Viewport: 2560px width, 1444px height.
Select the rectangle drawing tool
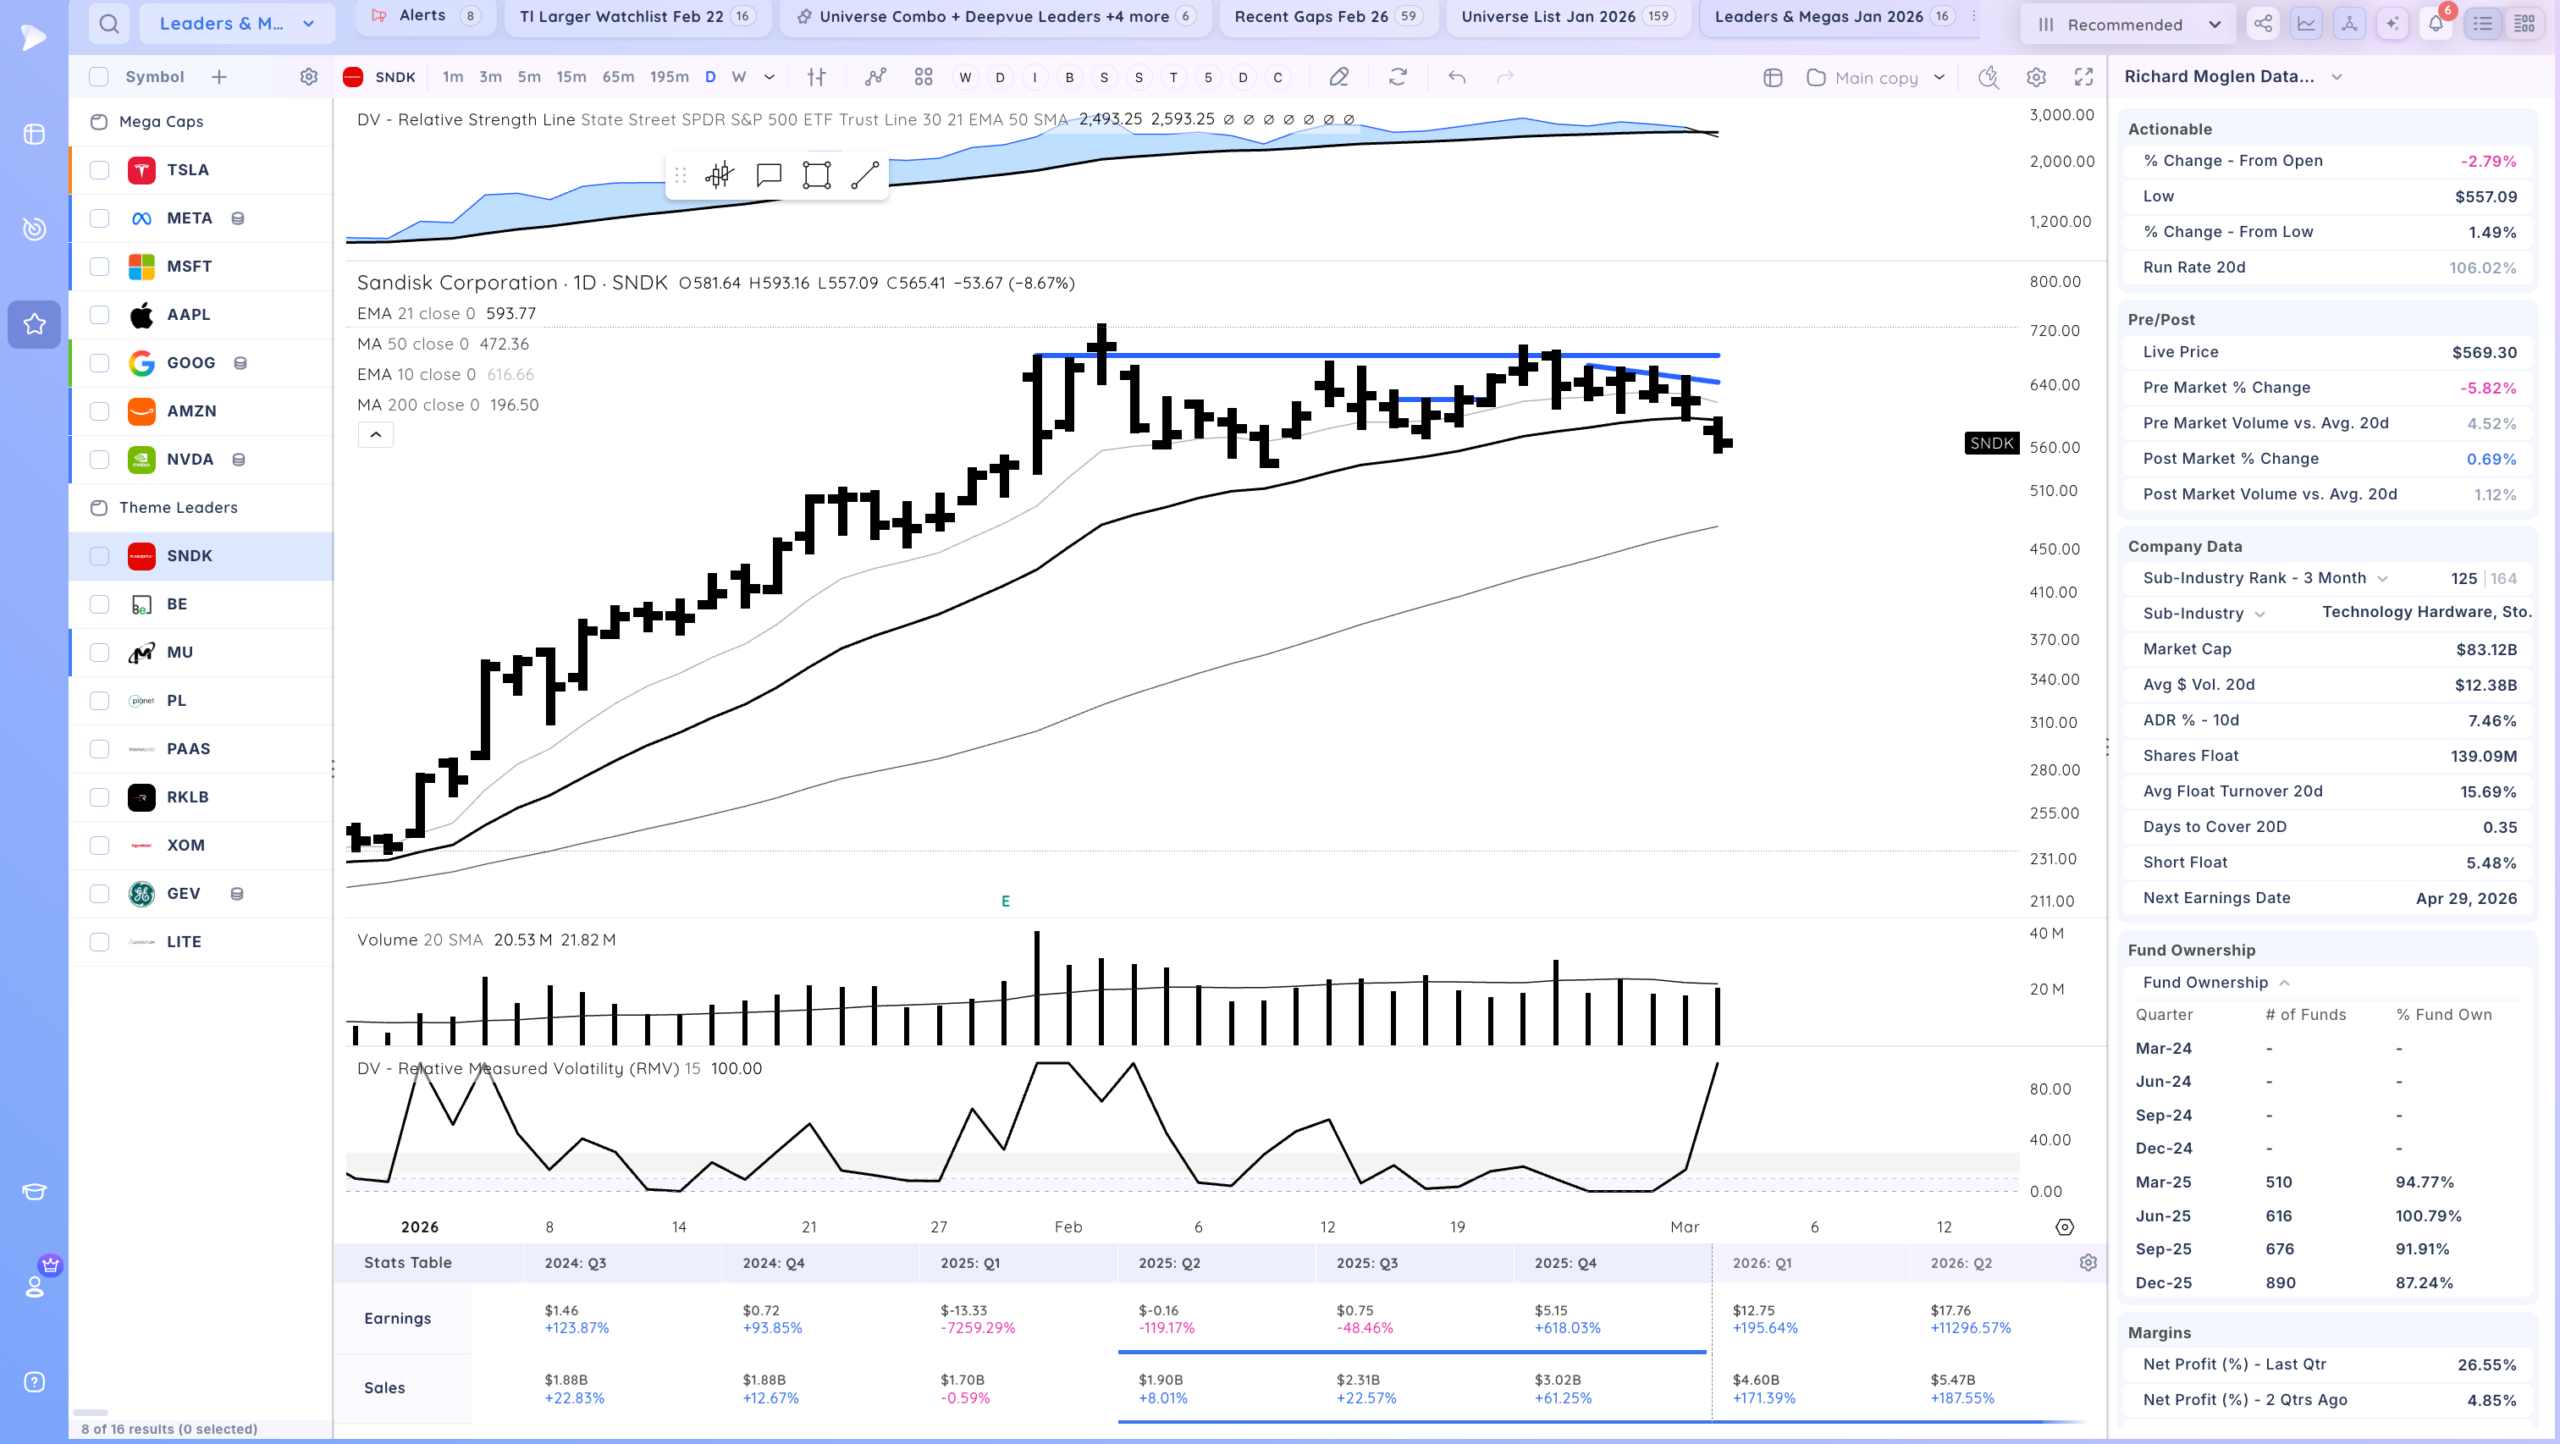(x=817, y=175)
